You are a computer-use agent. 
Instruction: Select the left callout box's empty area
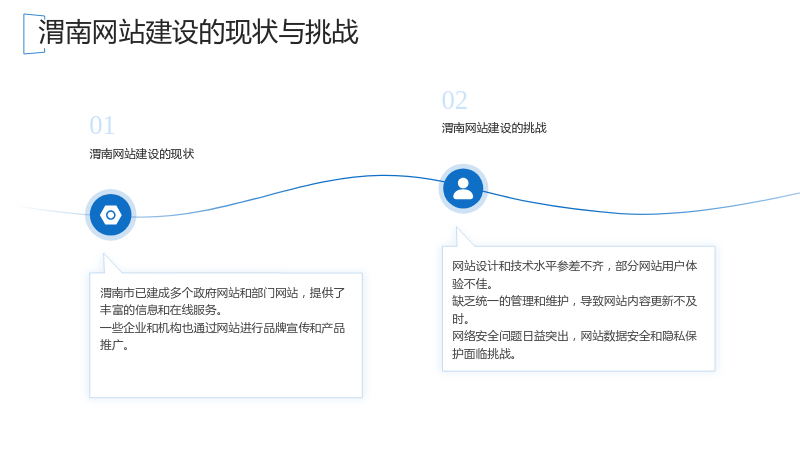click(x=226, y=375)
